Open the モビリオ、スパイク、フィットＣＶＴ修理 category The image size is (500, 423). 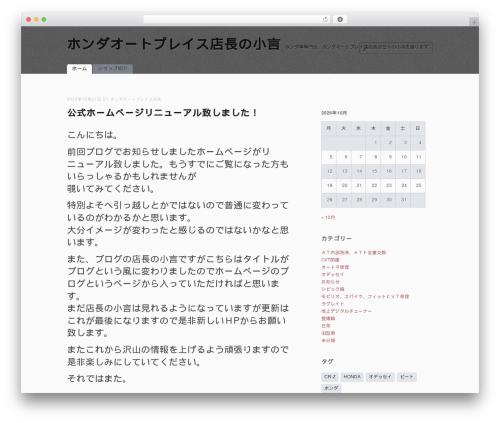(x=365, y=297)
